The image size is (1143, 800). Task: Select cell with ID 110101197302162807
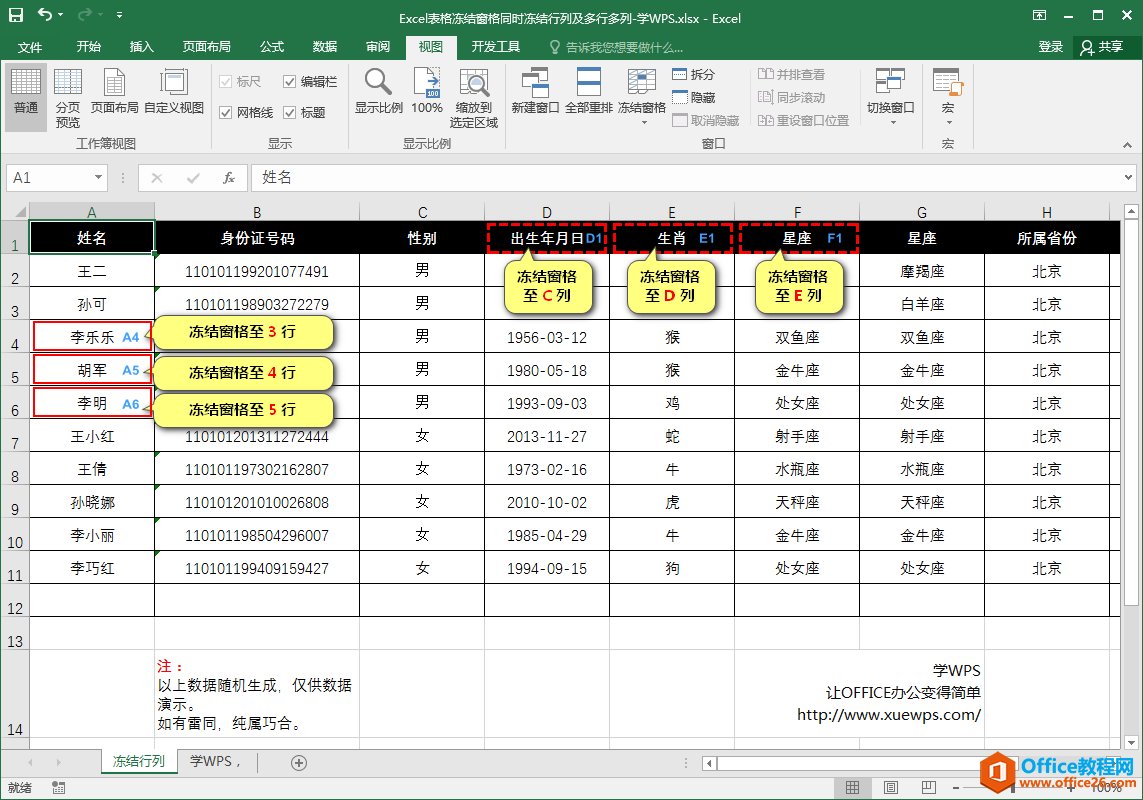[x=257, y=470]
